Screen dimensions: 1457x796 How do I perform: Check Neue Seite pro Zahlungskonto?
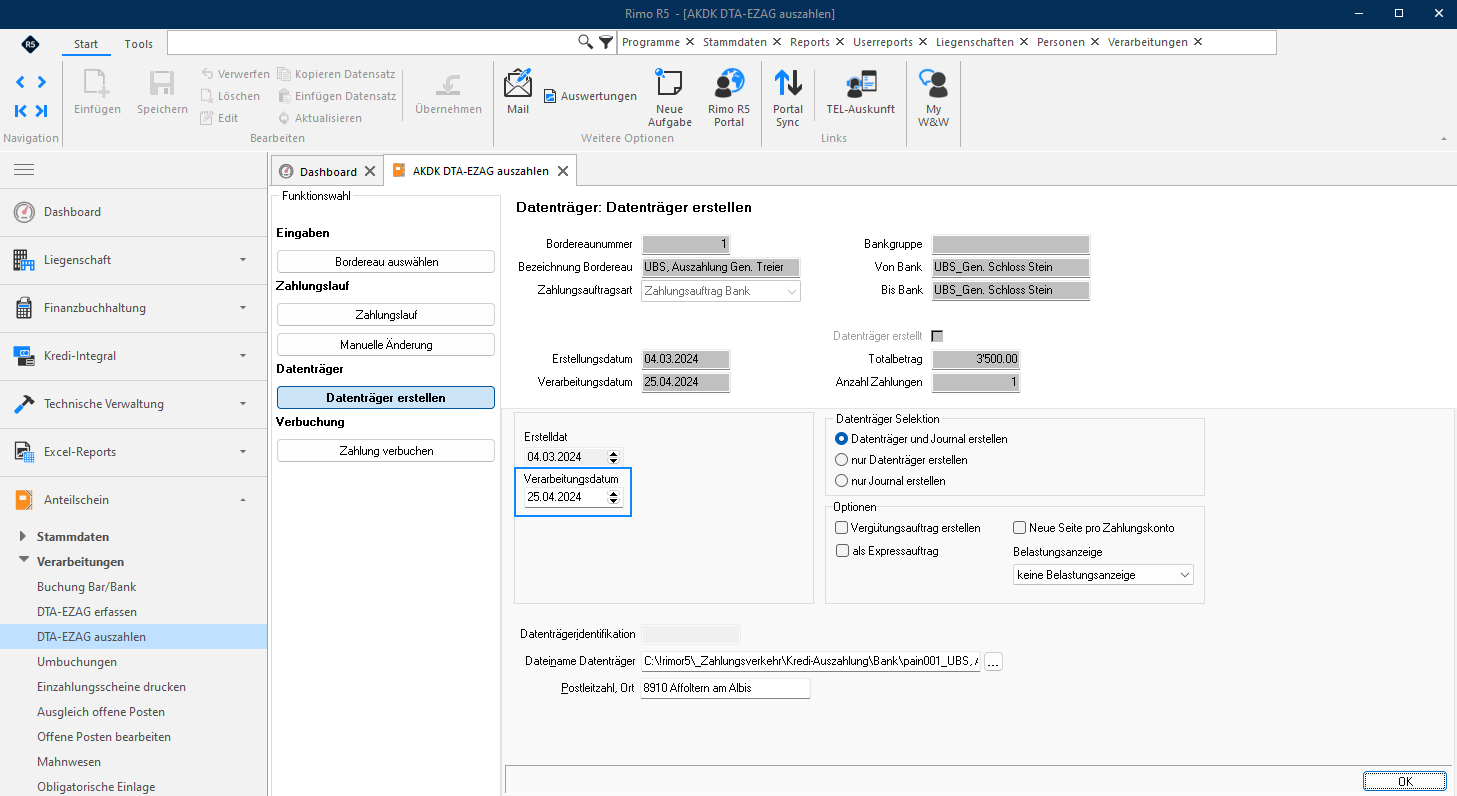point(1019,528)
